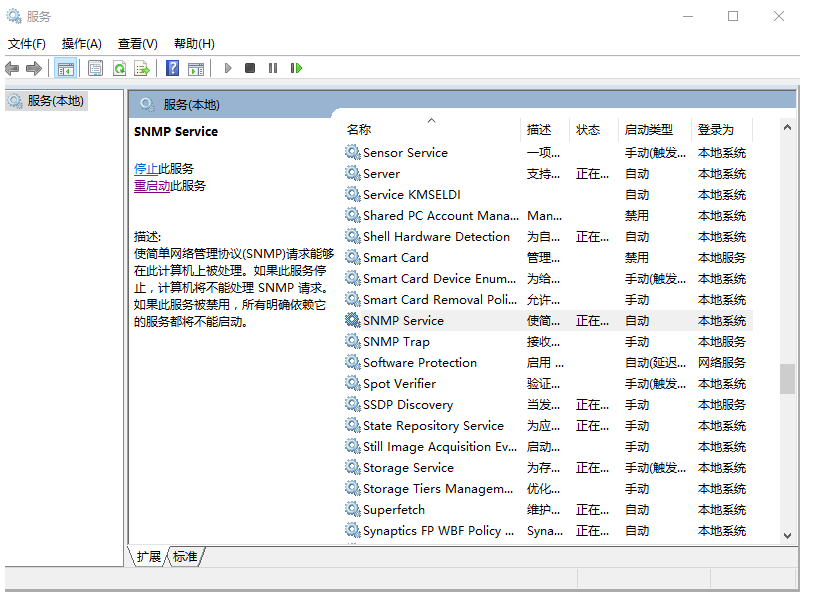Image resolution: width=819 pixels, height=593 pixels.
Task: Pause the service with the pause icon
Action: [272, 67]
